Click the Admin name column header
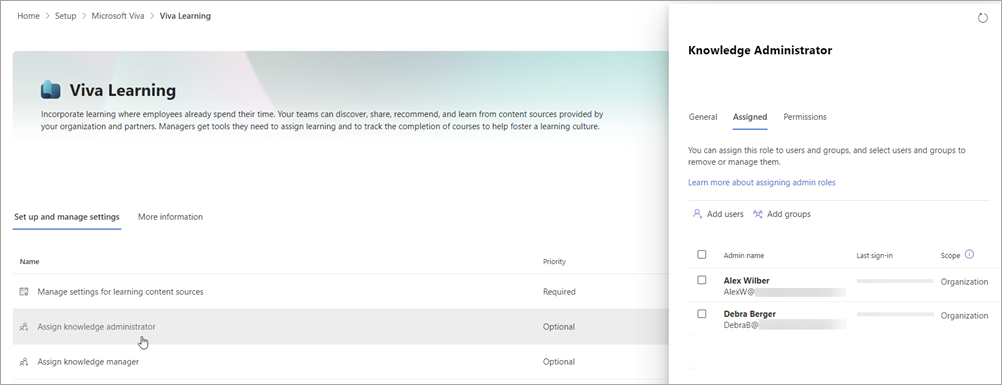The width and height of the screenshot is (1002, 385). (744, 255)
